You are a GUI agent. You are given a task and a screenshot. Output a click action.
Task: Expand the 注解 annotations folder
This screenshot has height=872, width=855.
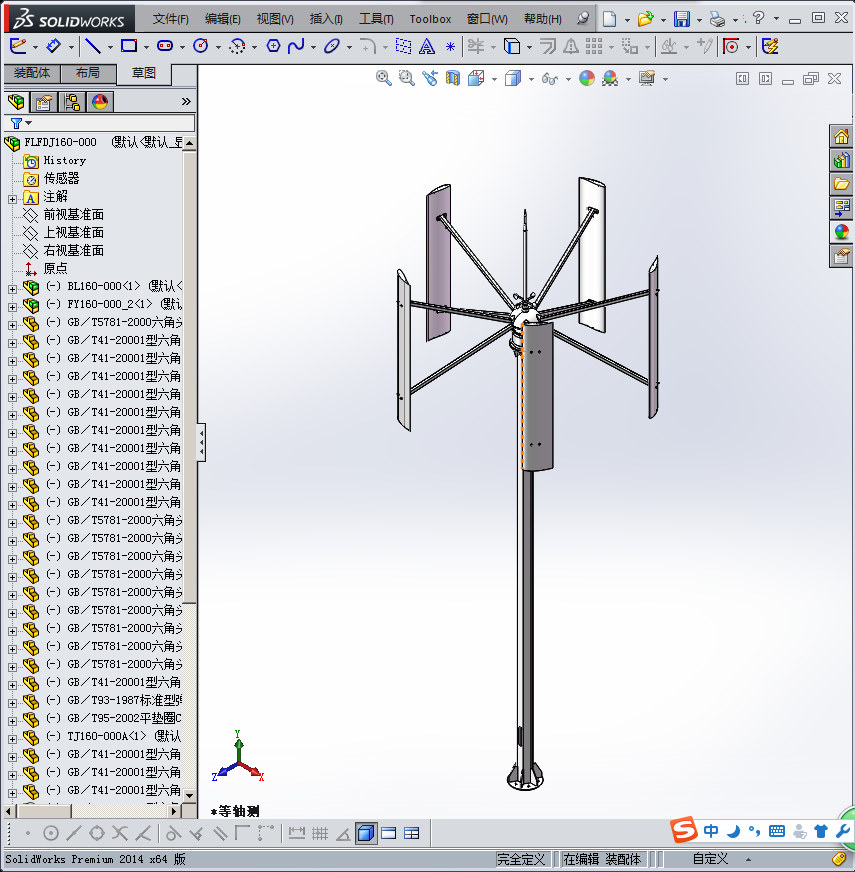click(x=12, y=197)
